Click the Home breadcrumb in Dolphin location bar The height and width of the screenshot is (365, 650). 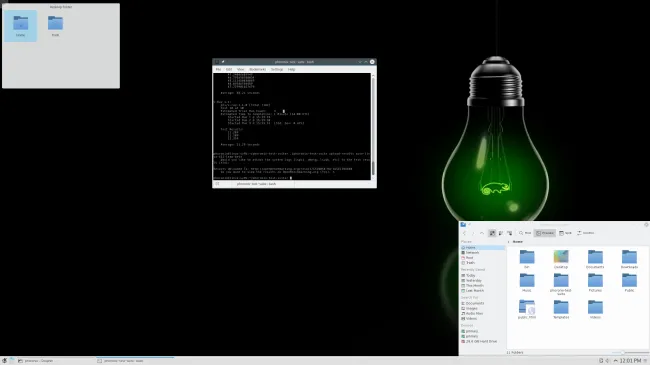(x=517, y=242)
